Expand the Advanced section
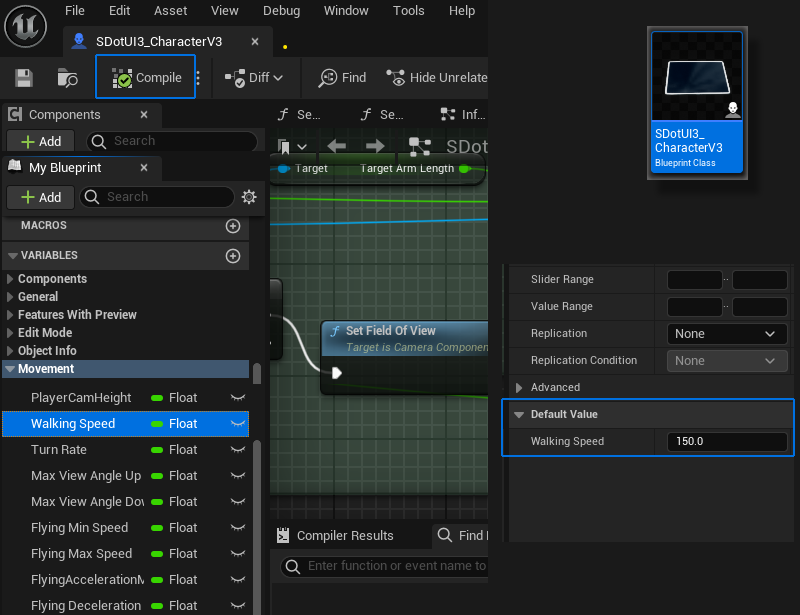This screenshot has height=615, width=800. coord(519,388)
